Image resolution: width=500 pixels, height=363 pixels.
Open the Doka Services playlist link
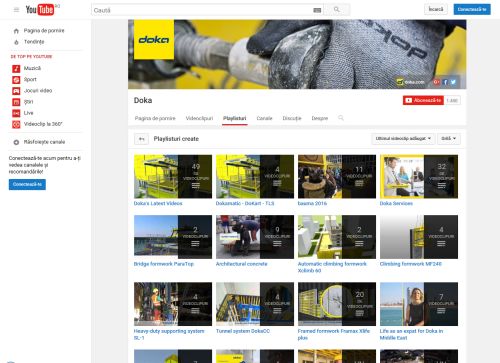(396, 203)
